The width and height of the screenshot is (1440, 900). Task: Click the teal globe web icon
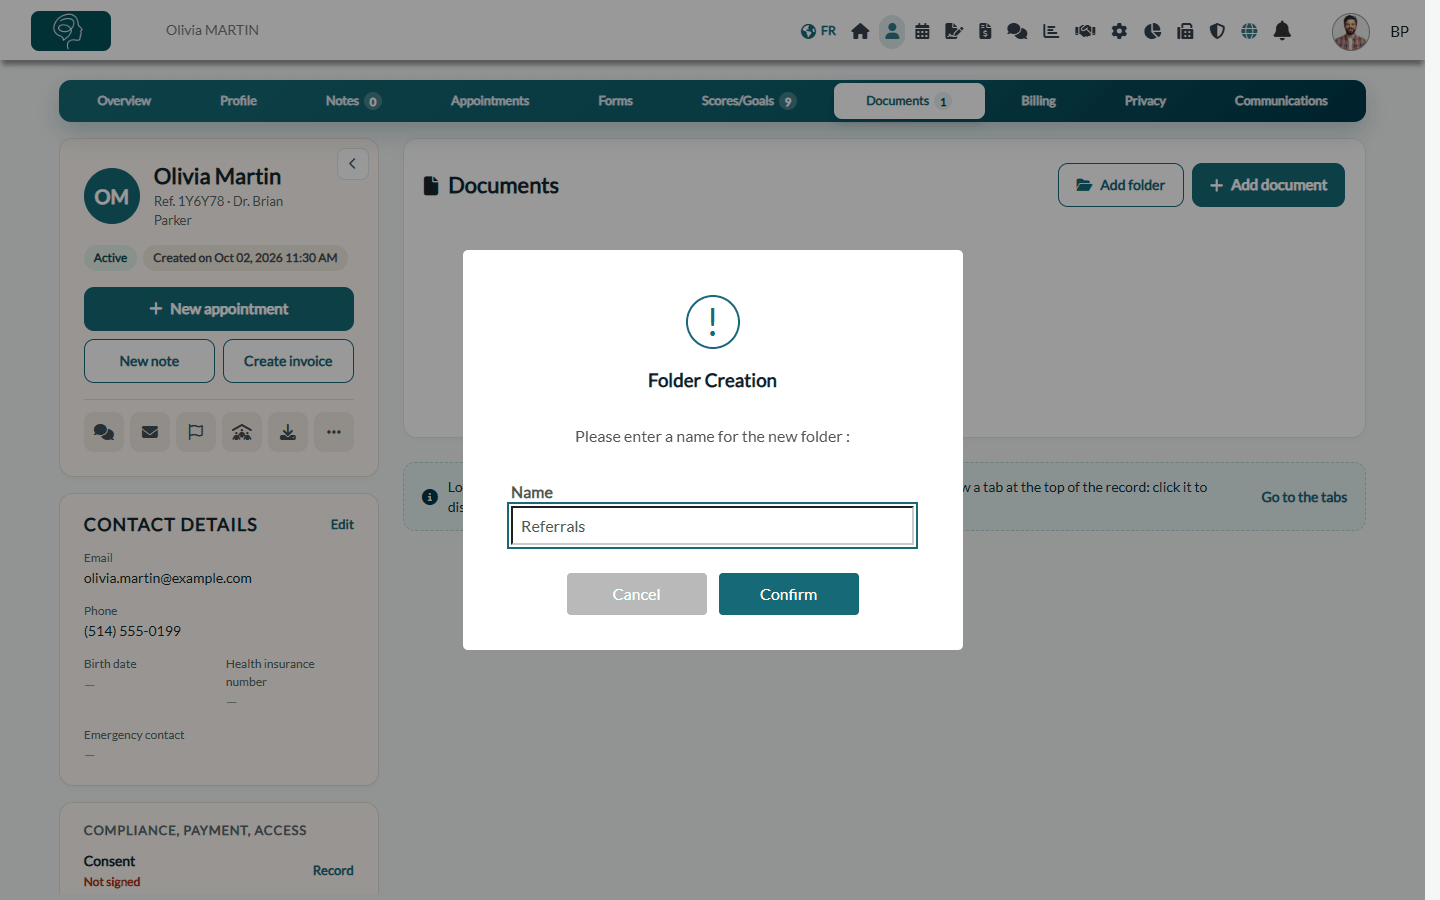tap(1249, 31)
